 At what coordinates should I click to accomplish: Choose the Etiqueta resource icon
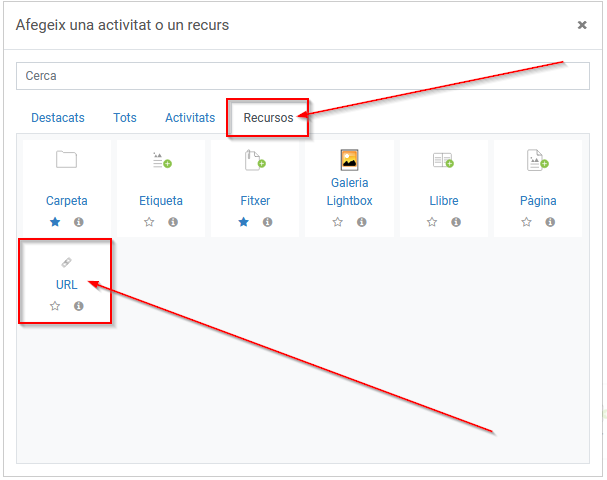[x=161, y=160]
